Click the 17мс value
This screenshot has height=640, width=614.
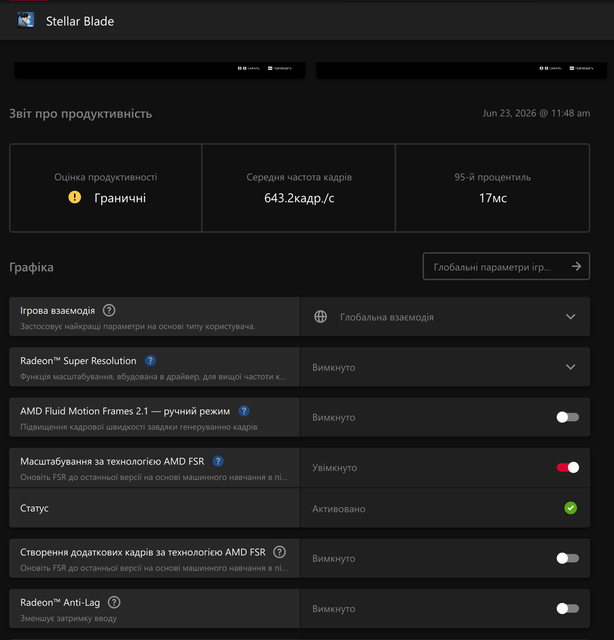coord(493,198)
